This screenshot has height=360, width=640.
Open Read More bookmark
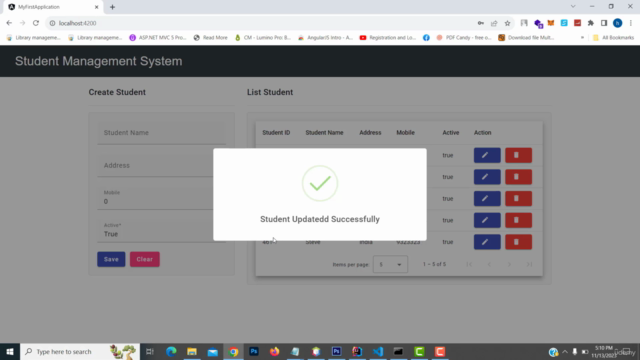pos(211,38)
